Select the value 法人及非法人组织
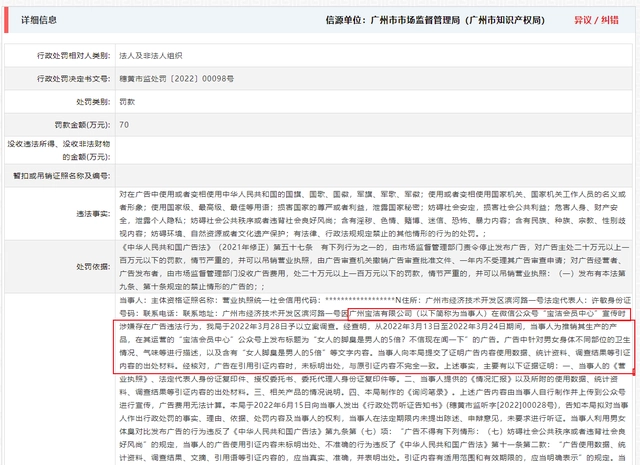 151,56
